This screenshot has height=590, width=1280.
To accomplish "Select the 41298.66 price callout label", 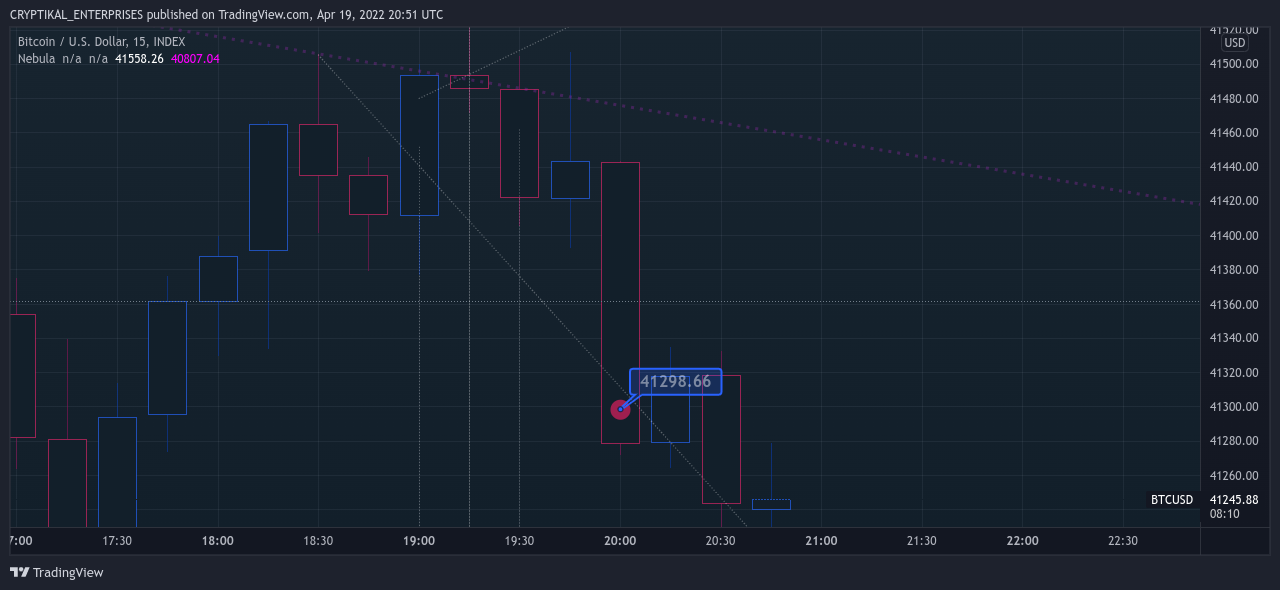I will tap(675, 381).
